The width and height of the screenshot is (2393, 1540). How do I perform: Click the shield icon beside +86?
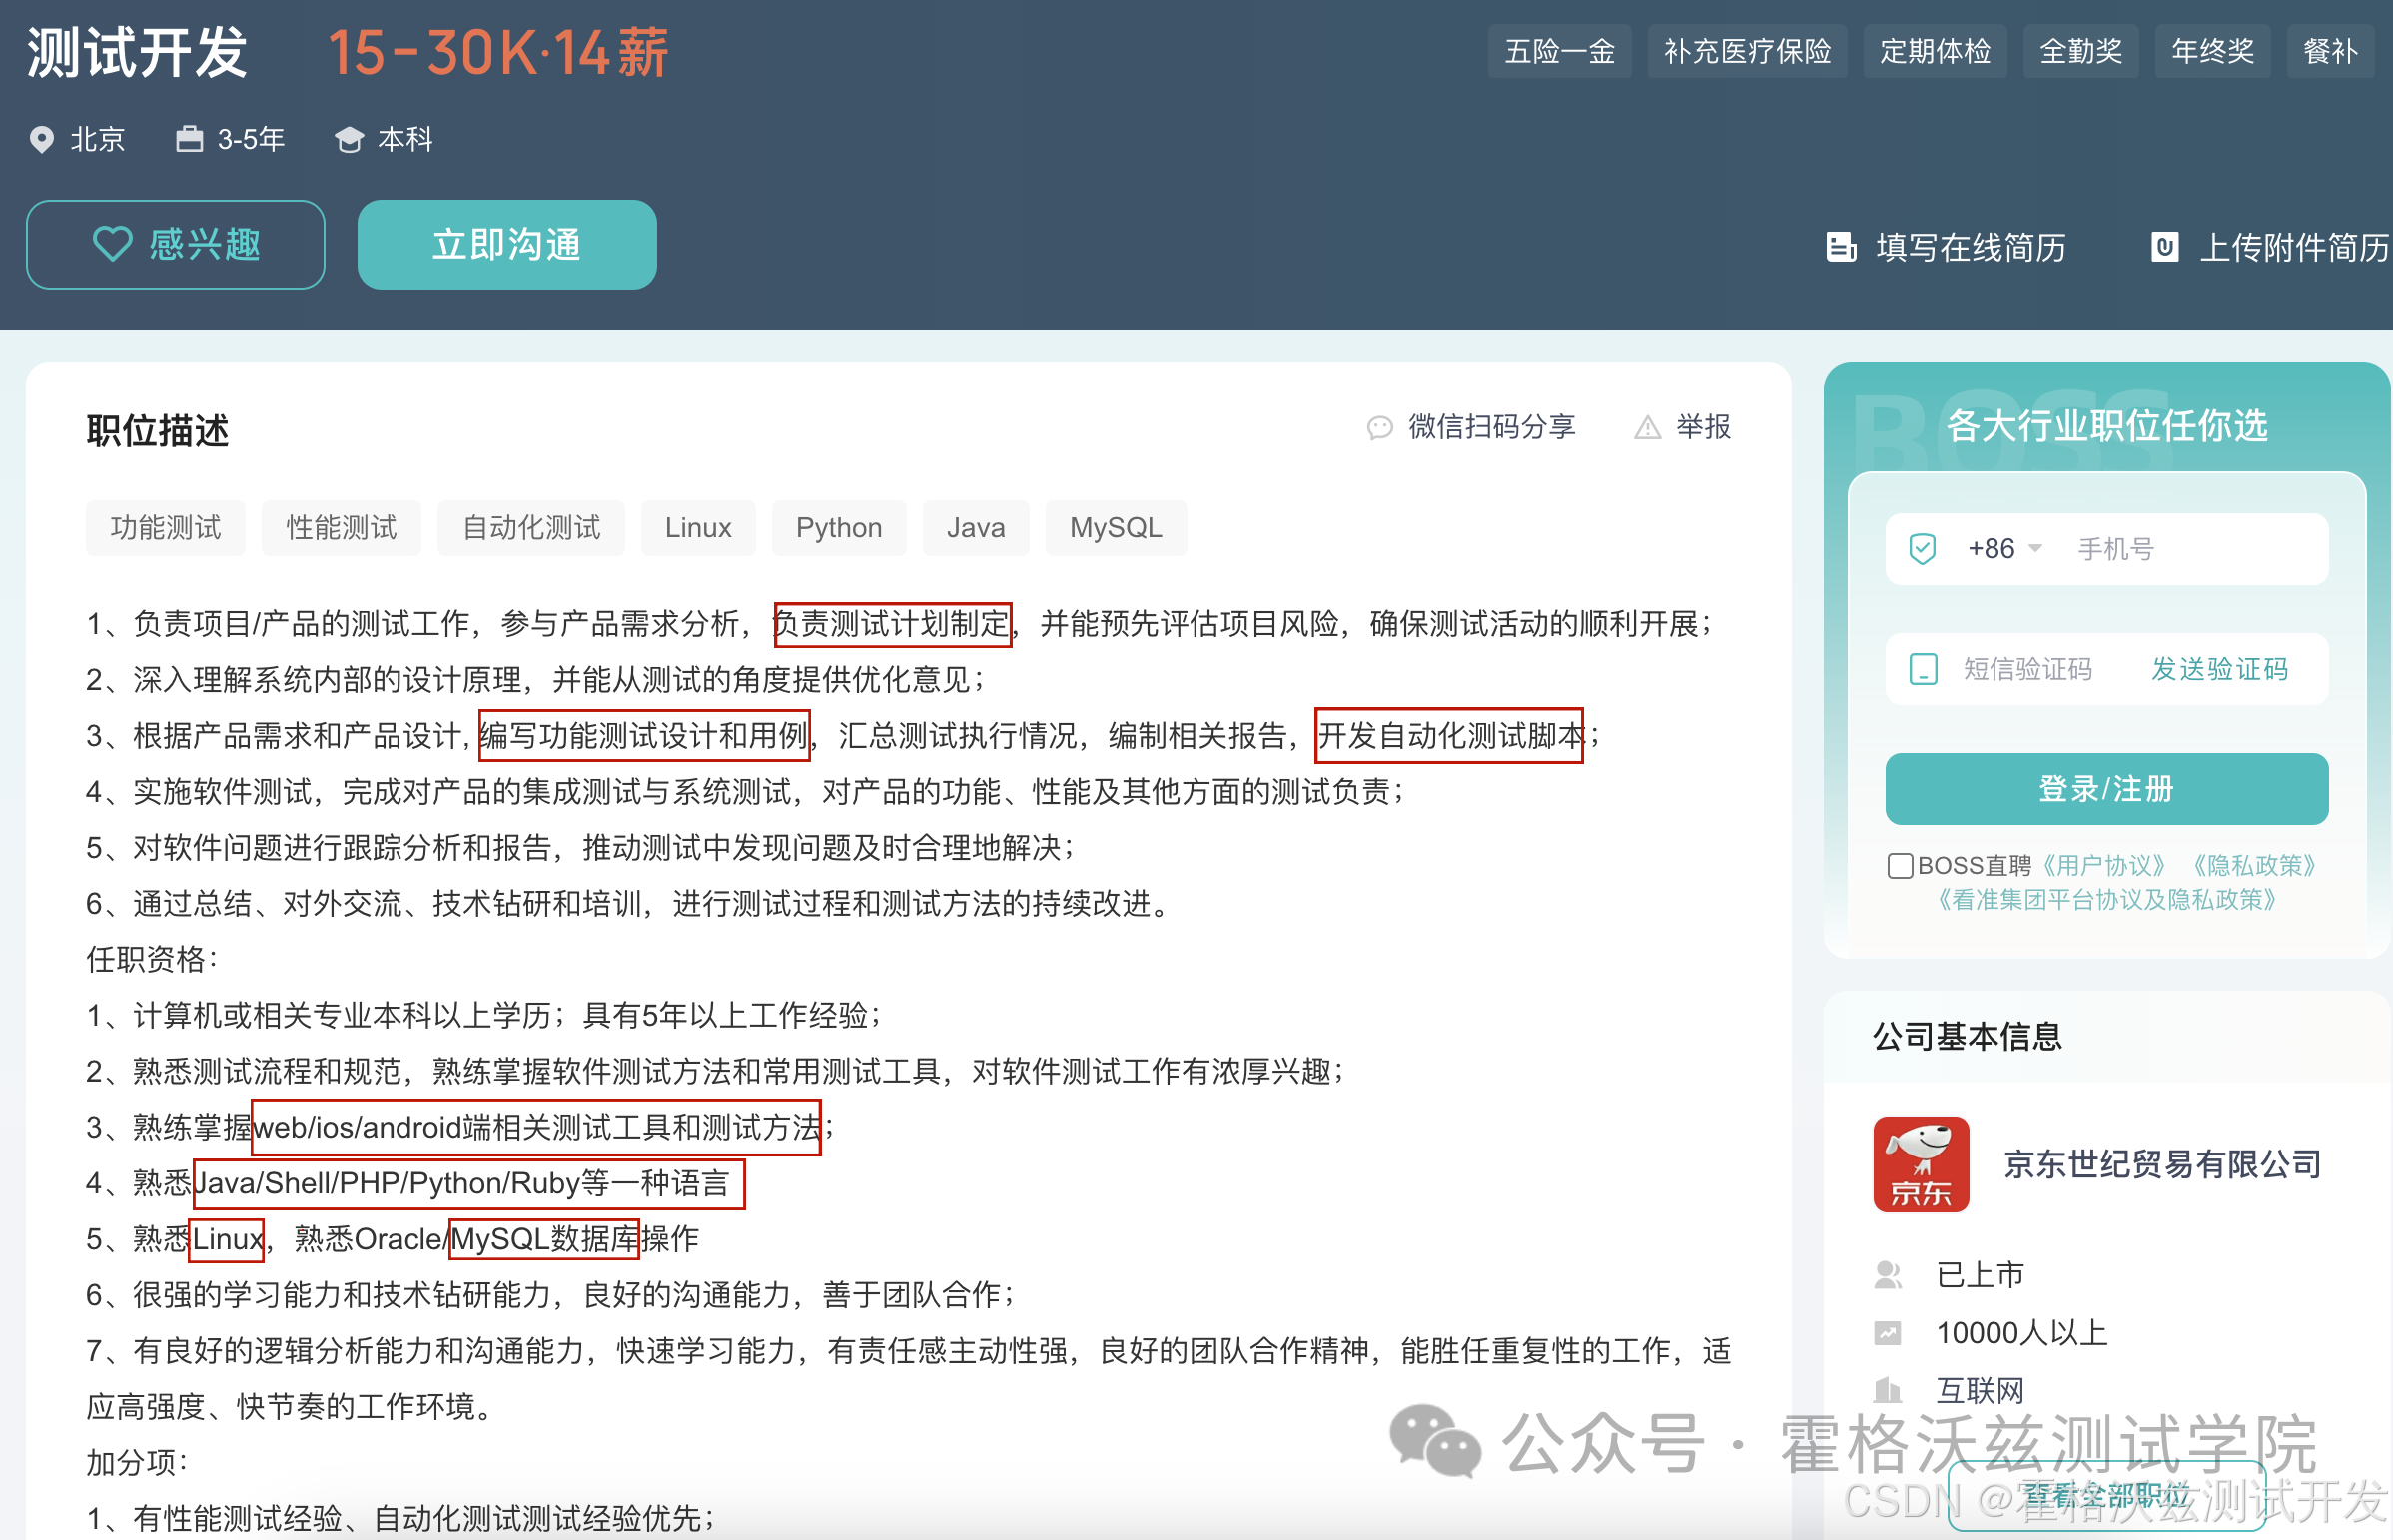[1922, 549]
